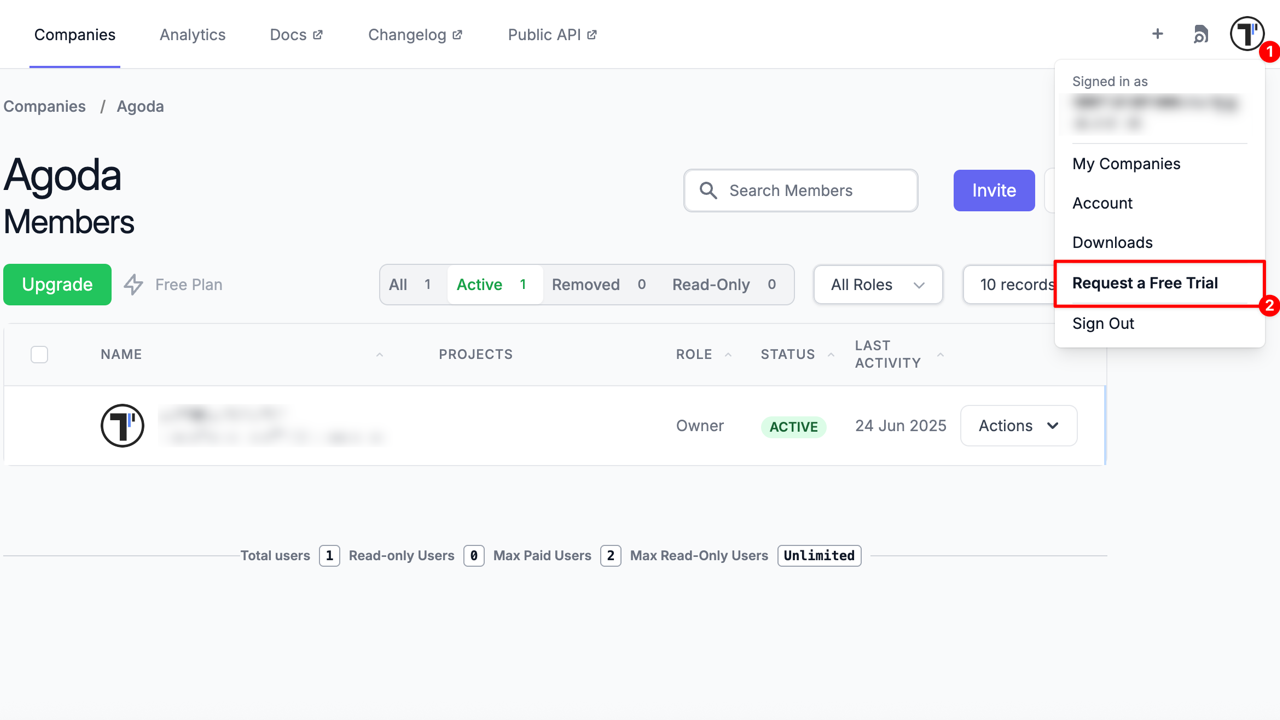This screenshot has height=720, width=1280.
Task: Click the member's company logo avatar
Action: pyautogui.click(x=122, y=425)
